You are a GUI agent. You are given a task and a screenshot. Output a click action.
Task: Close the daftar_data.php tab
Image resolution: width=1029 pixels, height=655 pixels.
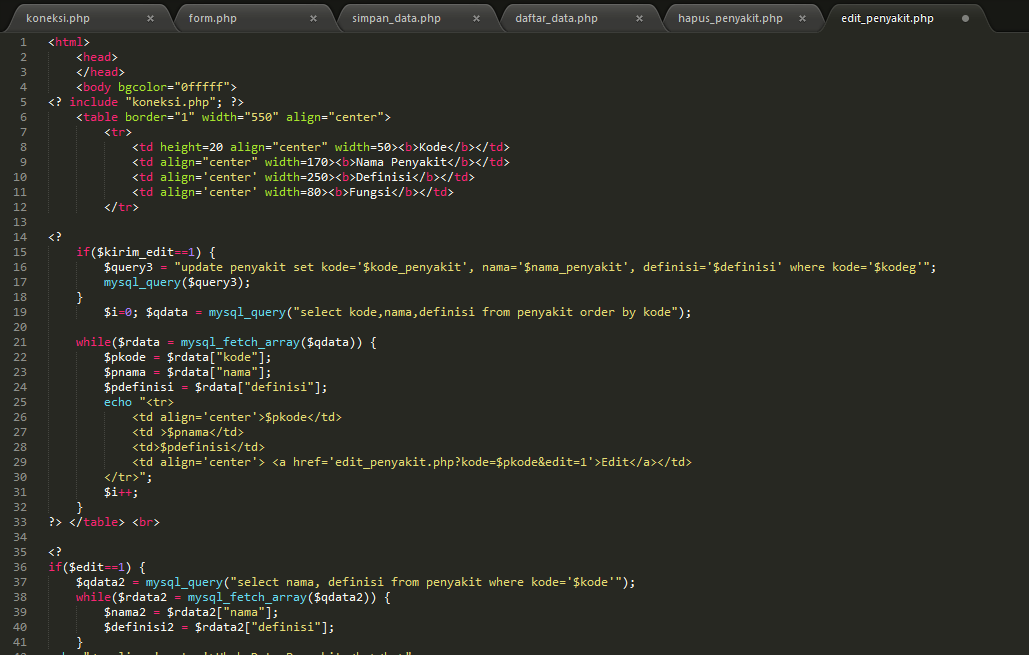click(x=639, y=17)
